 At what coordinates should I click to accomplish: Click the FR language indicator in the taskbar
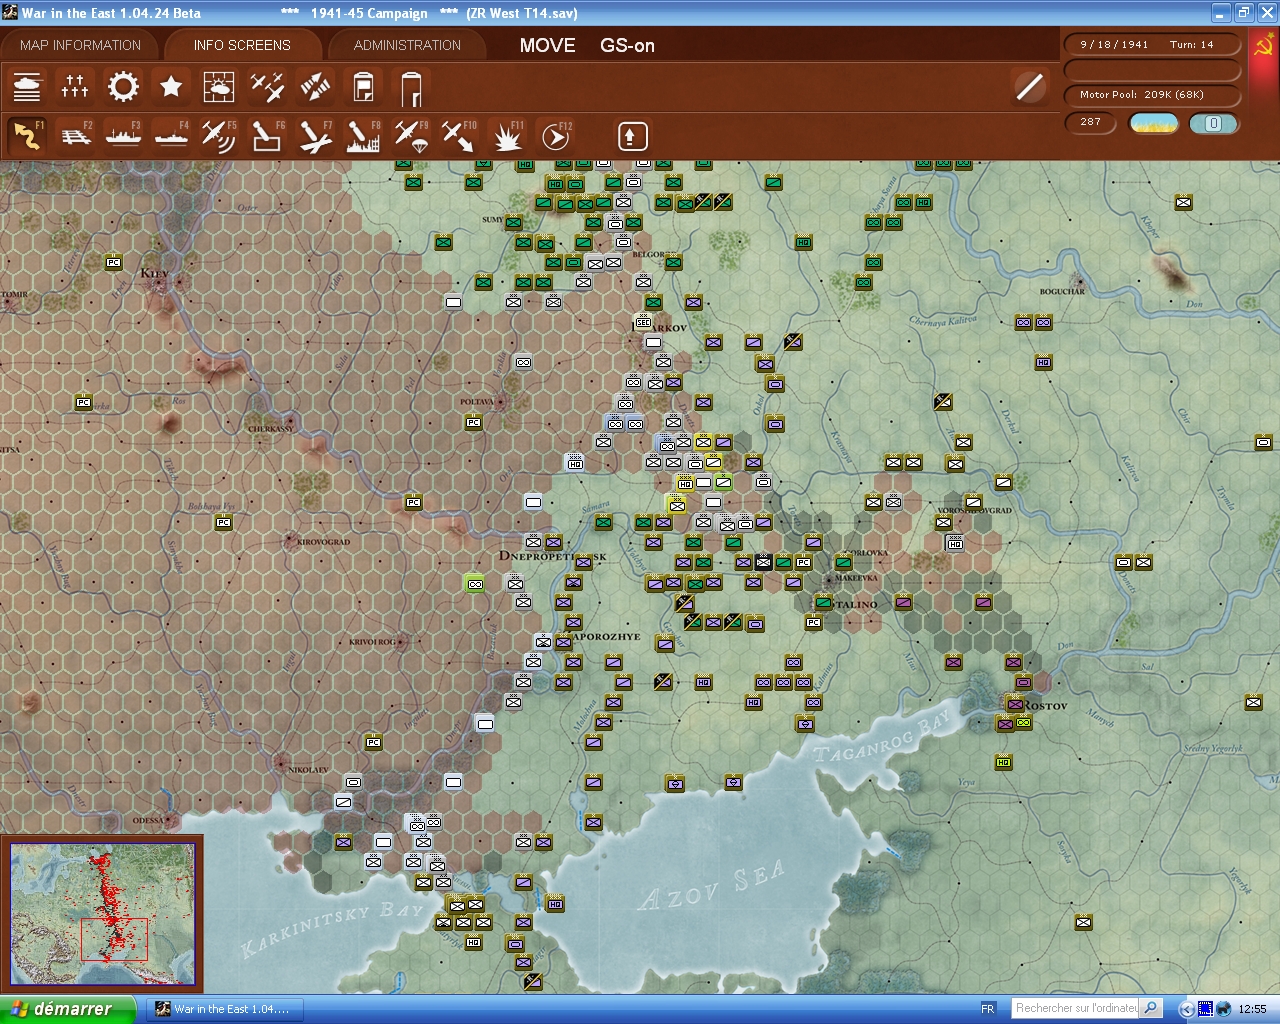click(988, 1009)
